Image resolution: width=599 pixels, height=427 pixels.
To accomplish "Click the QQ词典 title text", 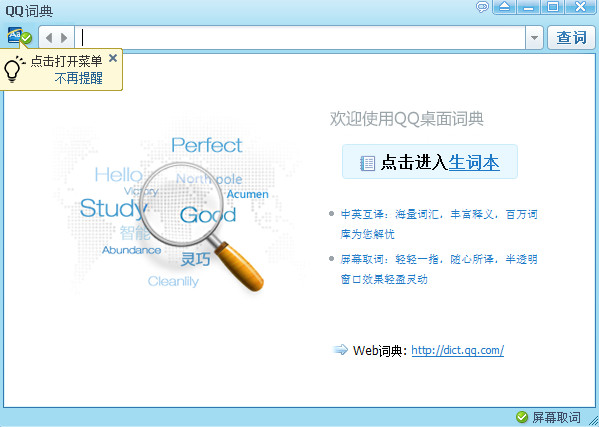I will [29, 11].
